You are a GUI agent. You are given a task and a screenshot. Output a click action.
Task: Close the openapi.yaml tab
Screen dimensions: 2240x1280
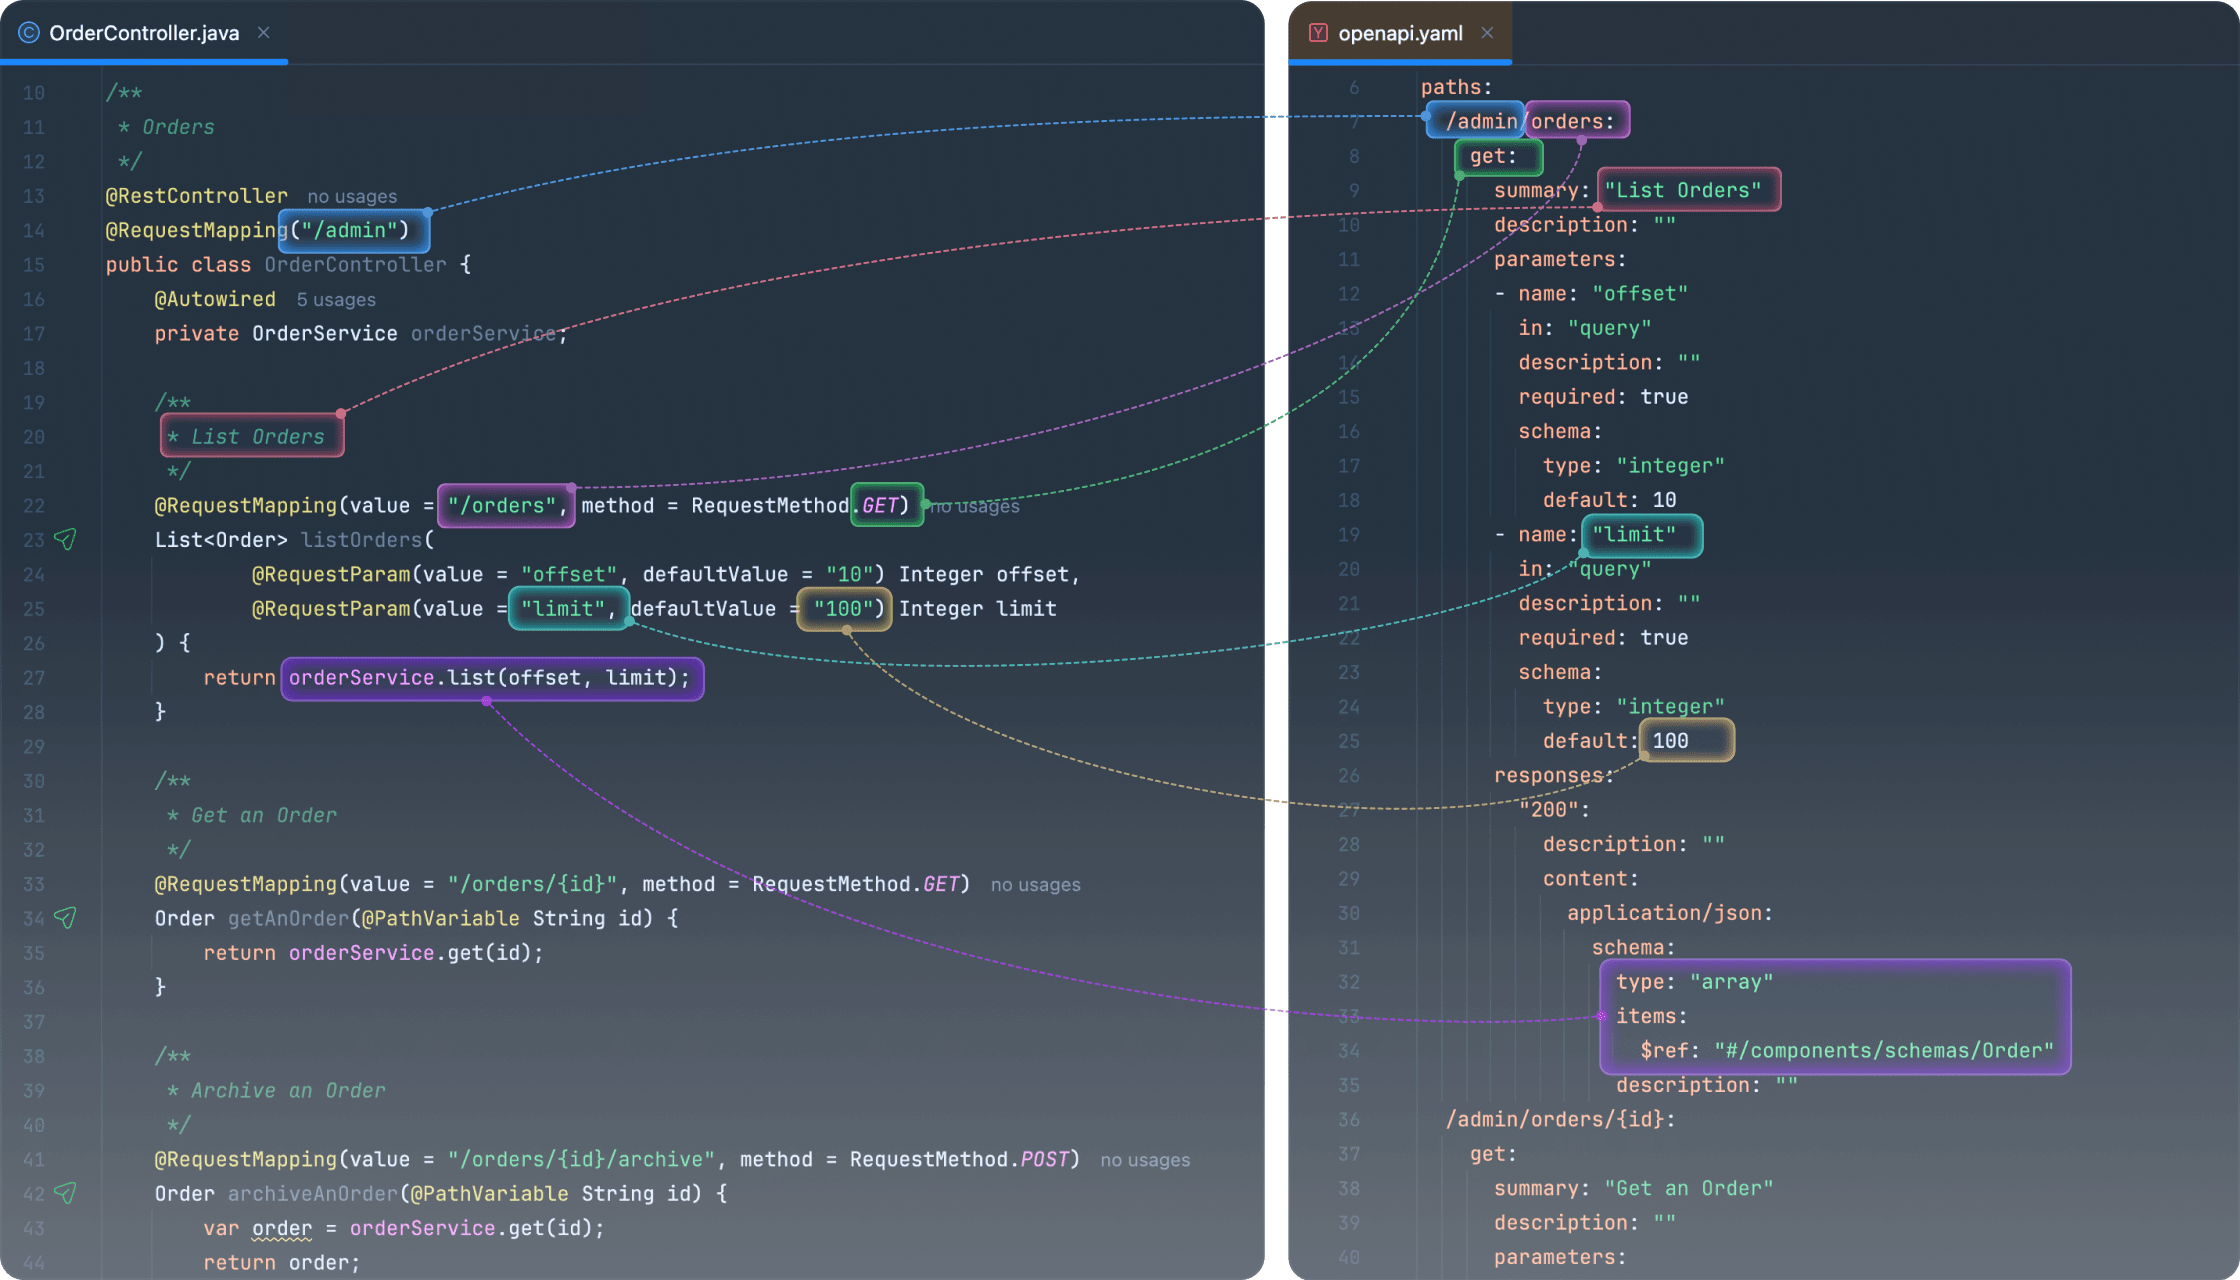pyautogui.click(x=1488, y=33)
